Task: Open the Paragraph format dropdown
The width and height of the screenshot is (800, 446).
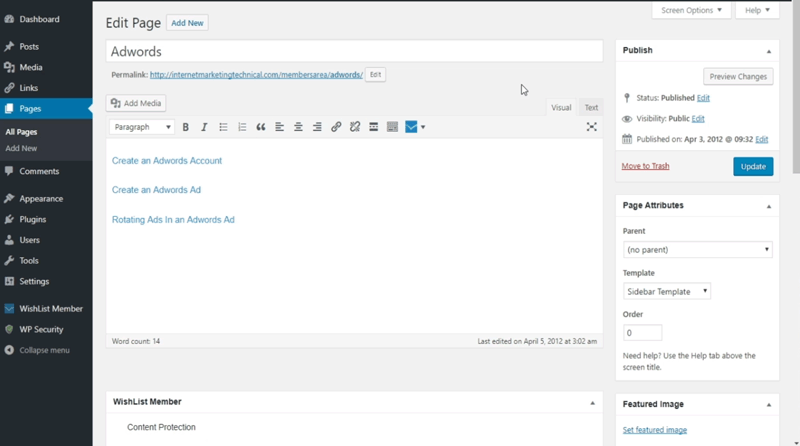Action: [x=142, y=127]
